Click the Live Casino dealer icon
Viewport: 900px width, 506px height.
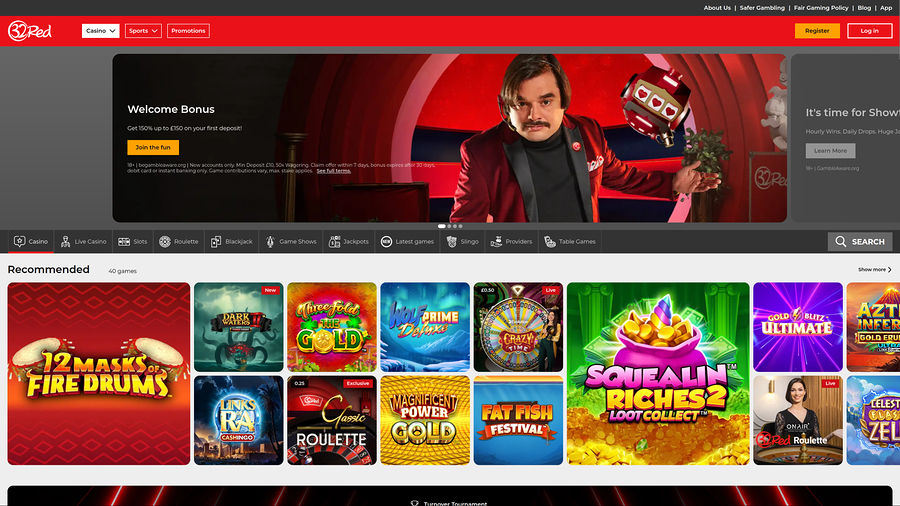coord(65,242)
